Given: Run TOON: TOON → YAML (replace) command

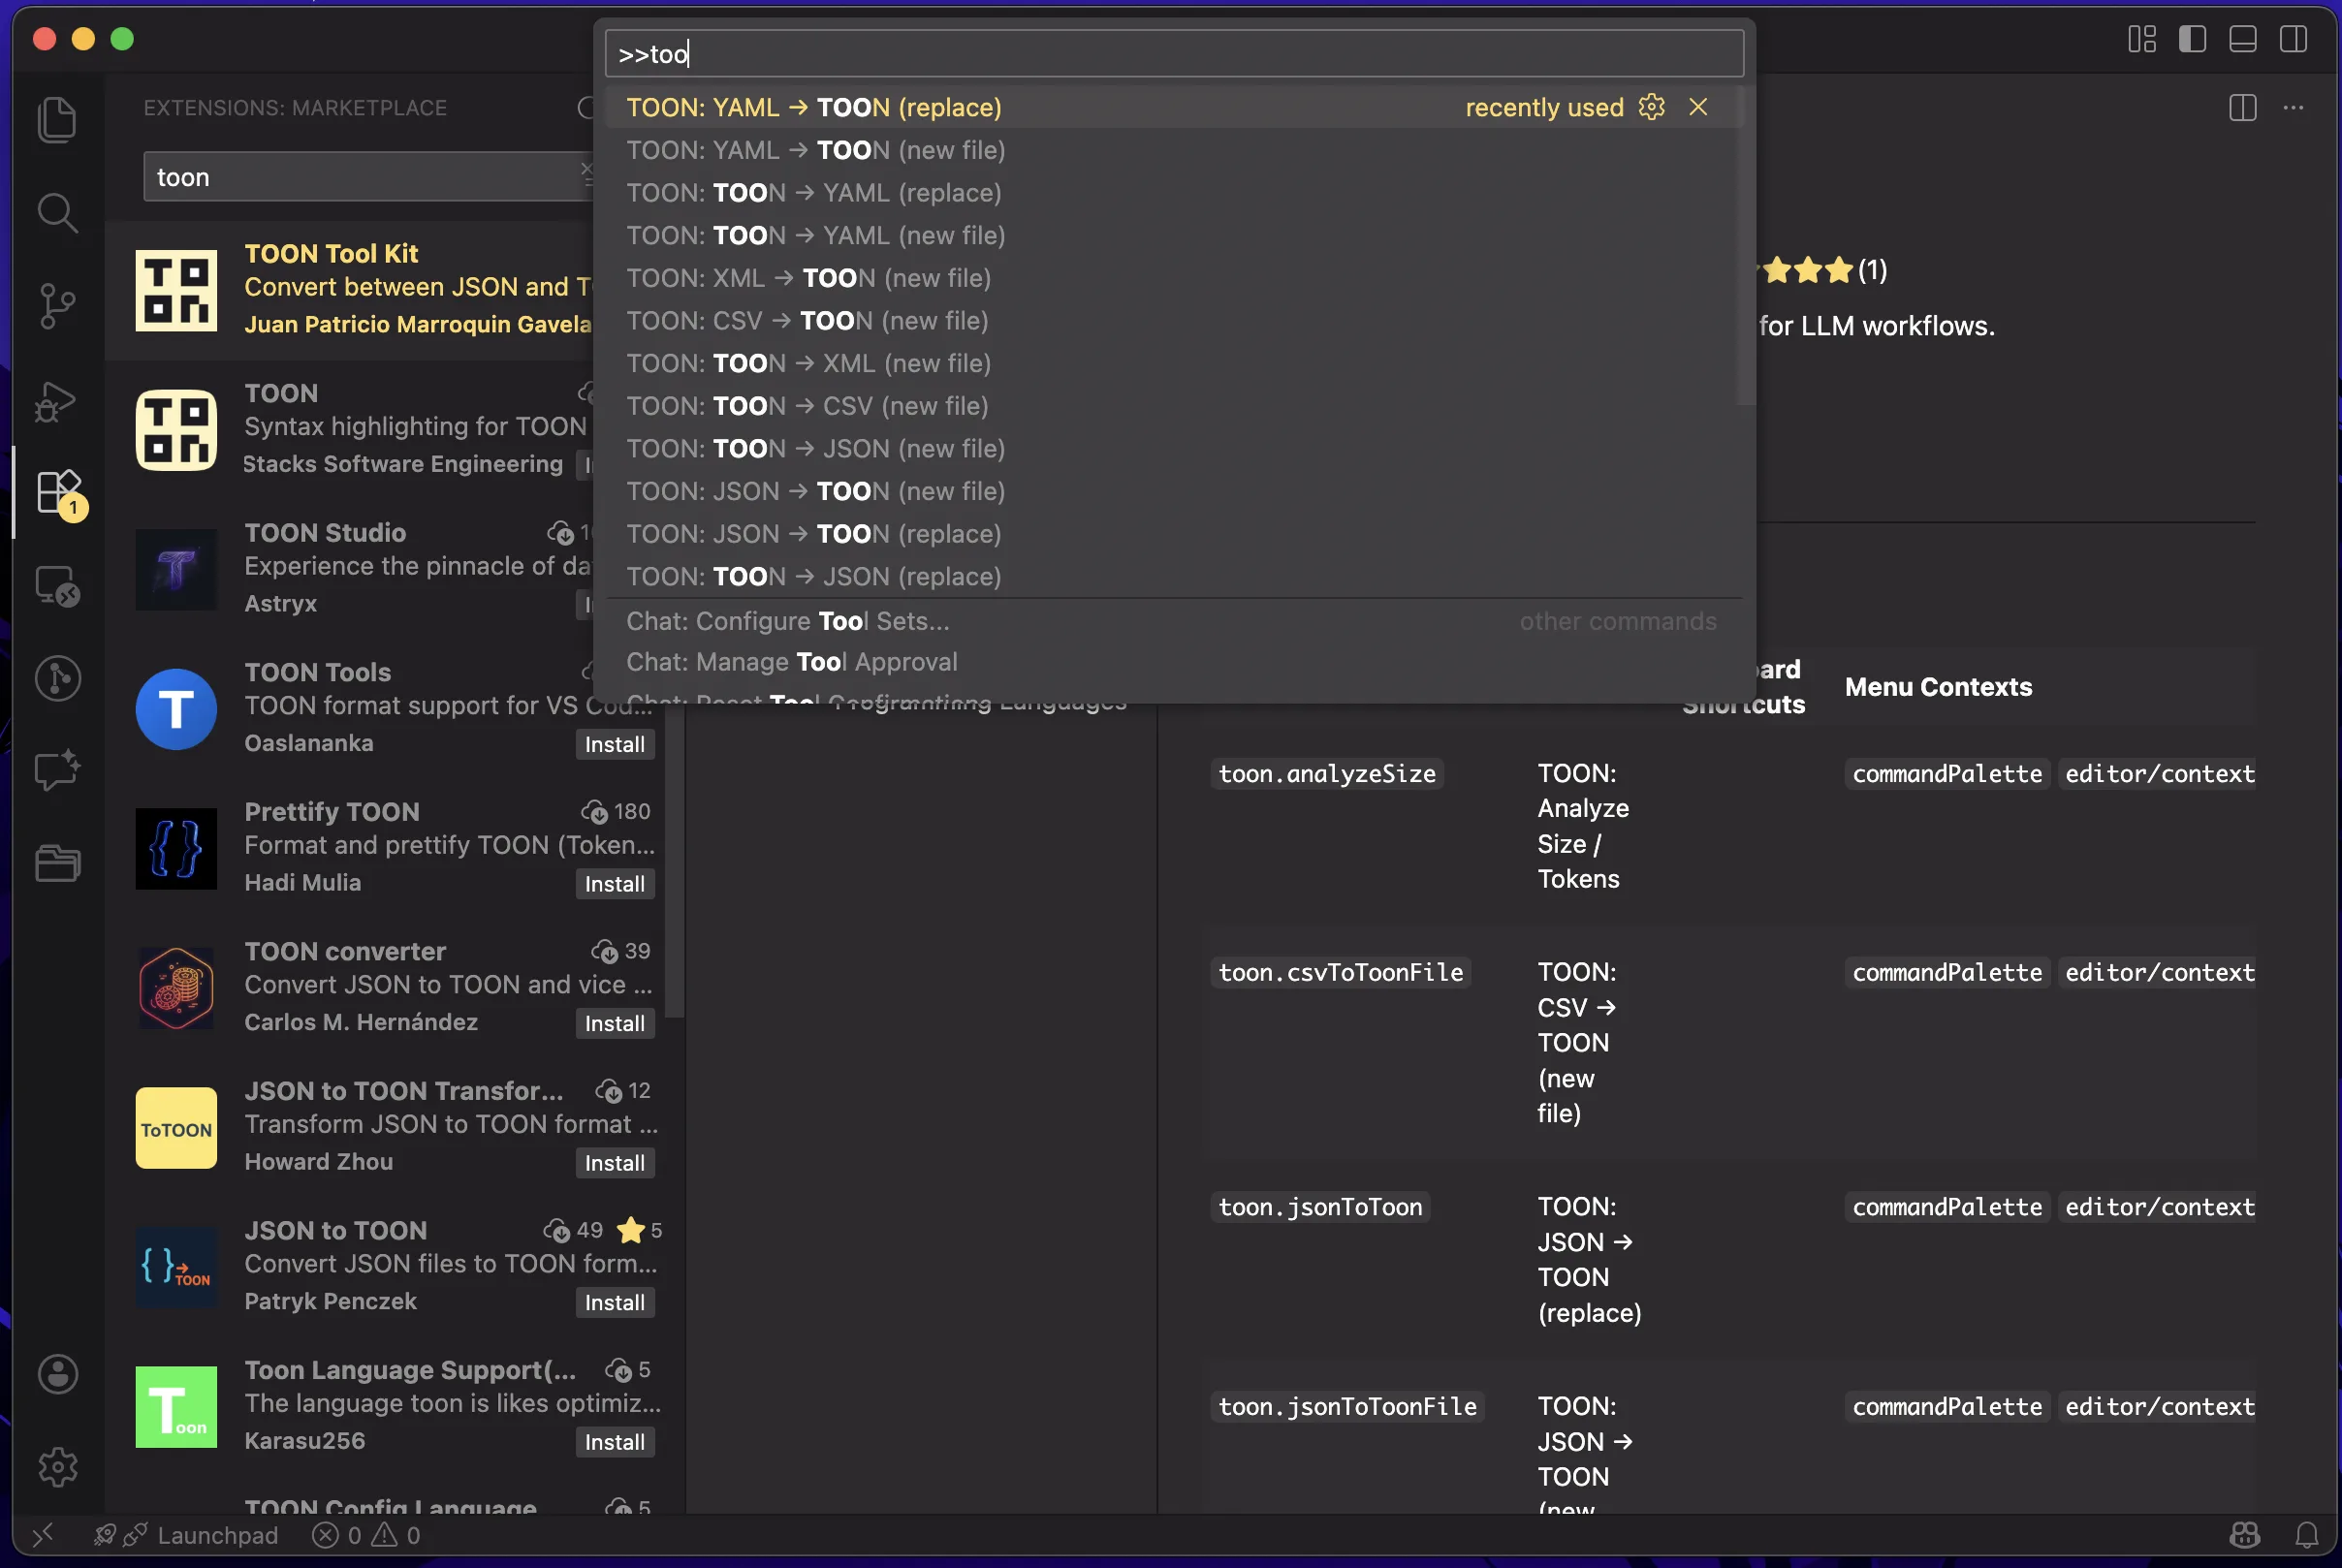Looking at the screenshot, I should [x=1174, y=193].
